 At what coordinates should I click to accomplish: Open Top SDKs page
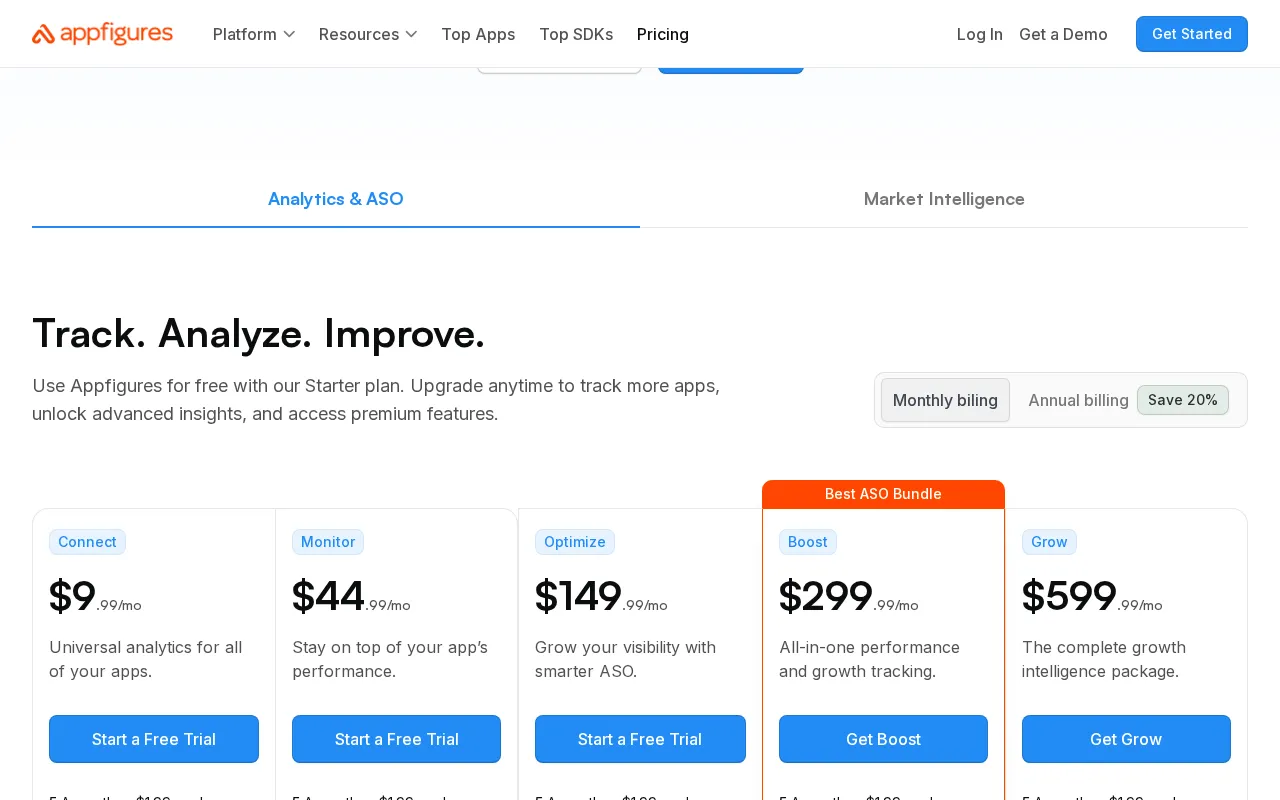click(x=576, y=34)
